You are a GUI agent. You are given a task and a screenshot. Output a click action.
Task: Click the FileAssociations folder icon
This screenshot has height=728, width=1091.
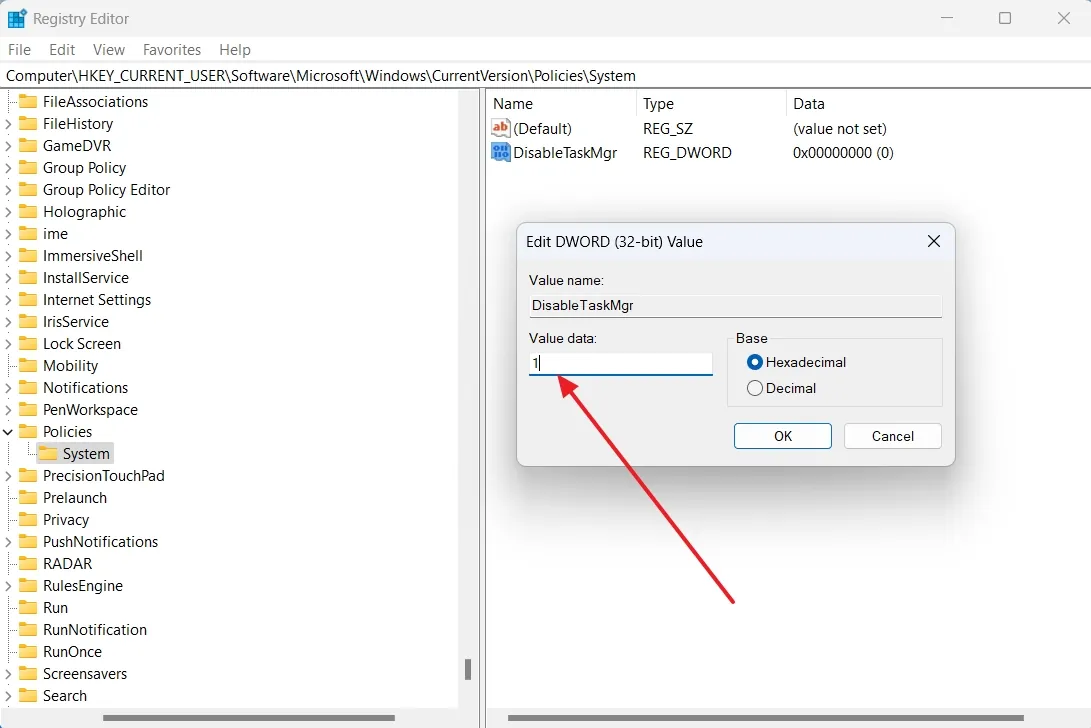click(x=28, y=102)
